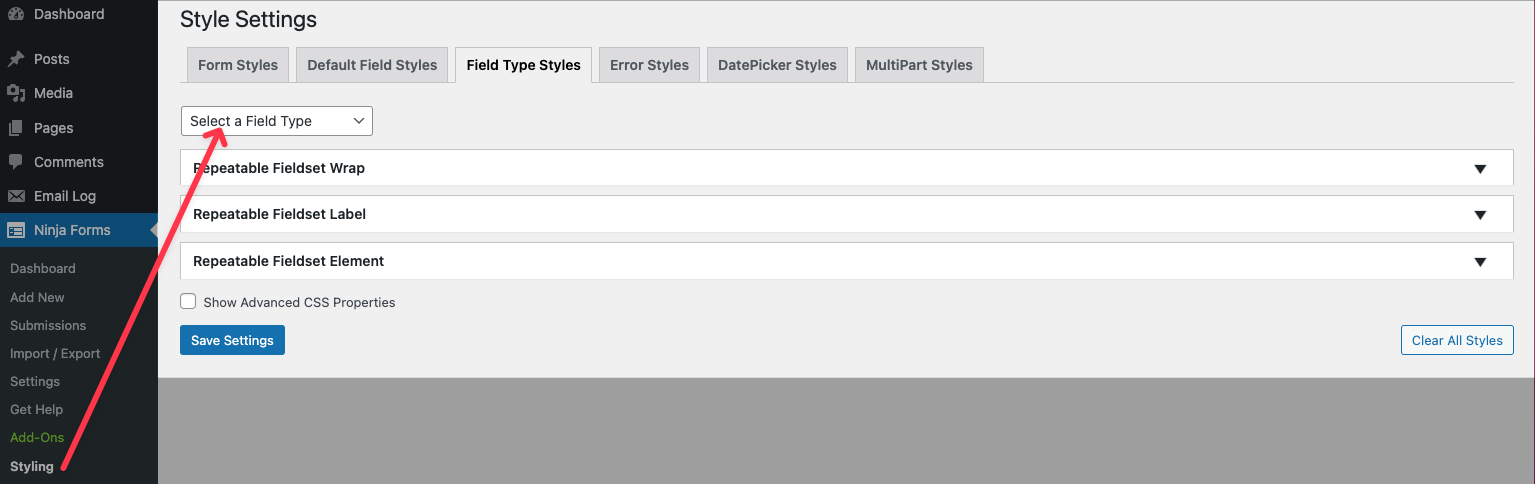
Task: Enable Show Advanced CSS Properties checkbox
Action: click(188, 301)
